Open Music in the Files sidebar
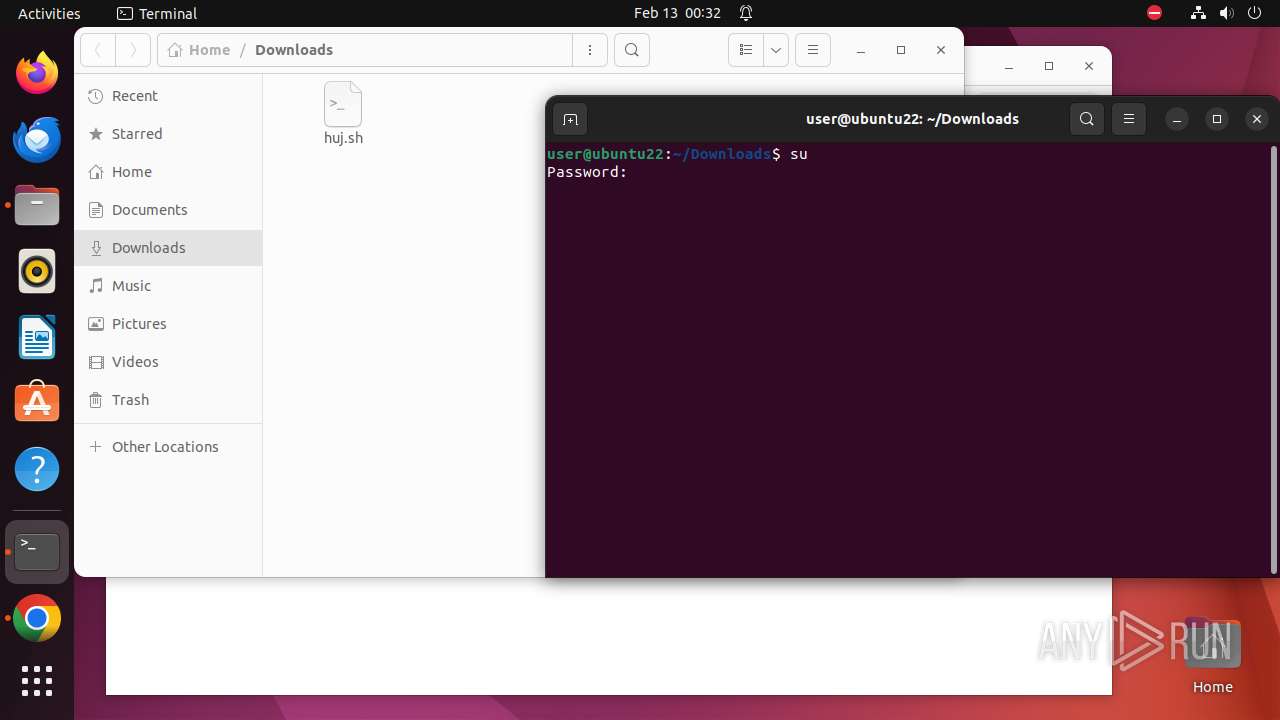Viewport: 1280px width, 720px height. click(168, 286)
